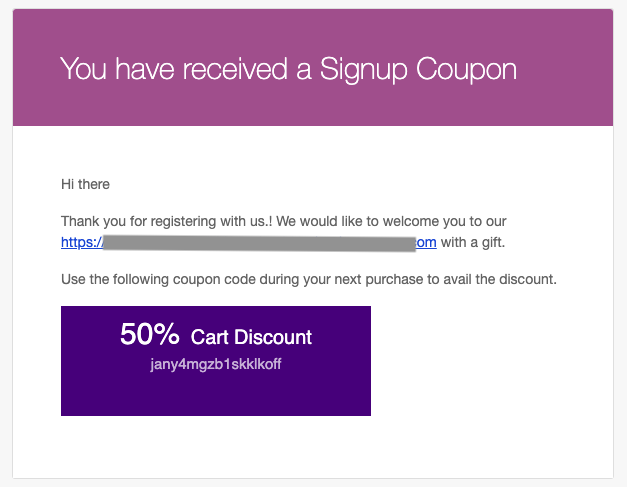The height and width of the screenshot is (487, 627).
Task: Select the 50% discount figure
Action: 150,334
